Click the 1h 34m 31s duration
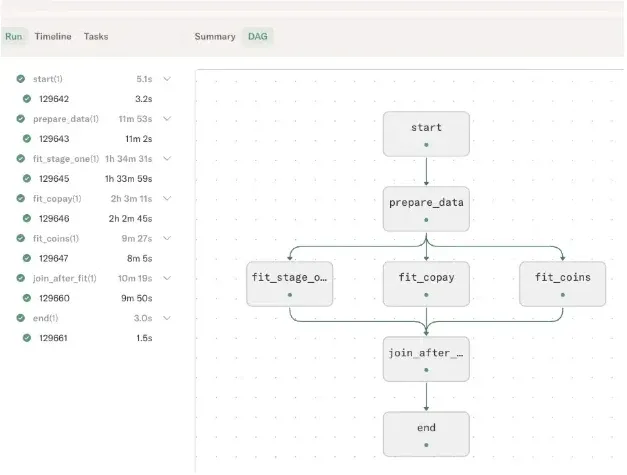Image resolution: width=627 pixels, height=475 pixels. coord(128,159)
